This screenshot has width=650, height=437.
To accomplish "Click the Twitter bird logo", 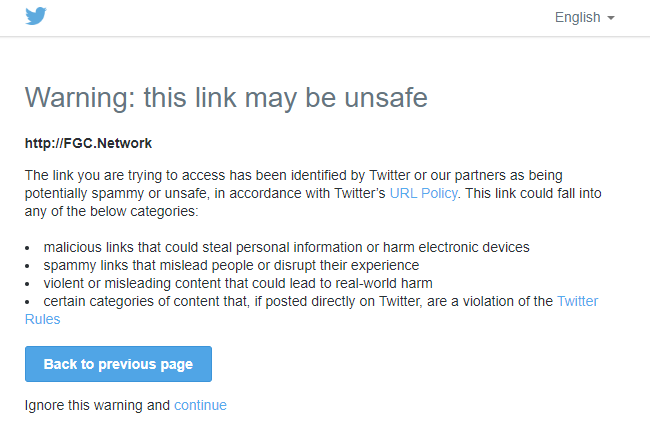I will point(36,17).
